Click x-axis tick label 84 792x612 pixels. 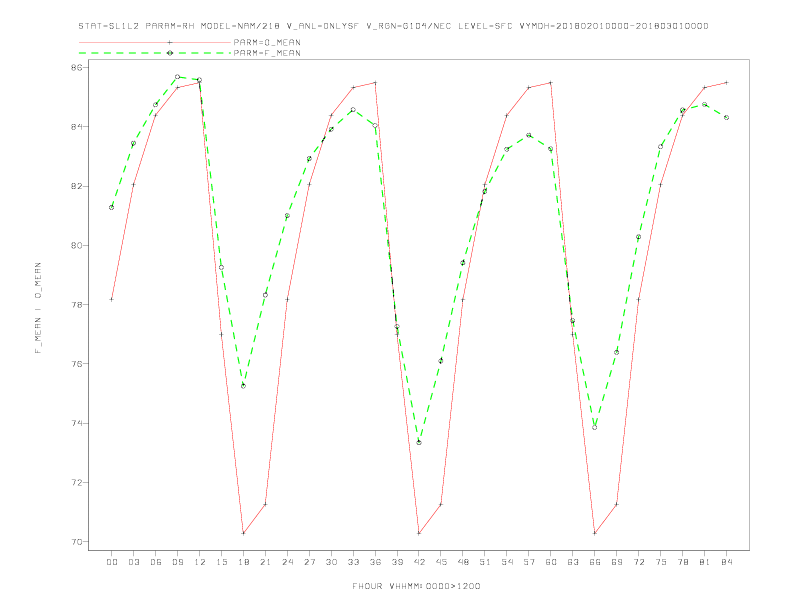point(727,562)
